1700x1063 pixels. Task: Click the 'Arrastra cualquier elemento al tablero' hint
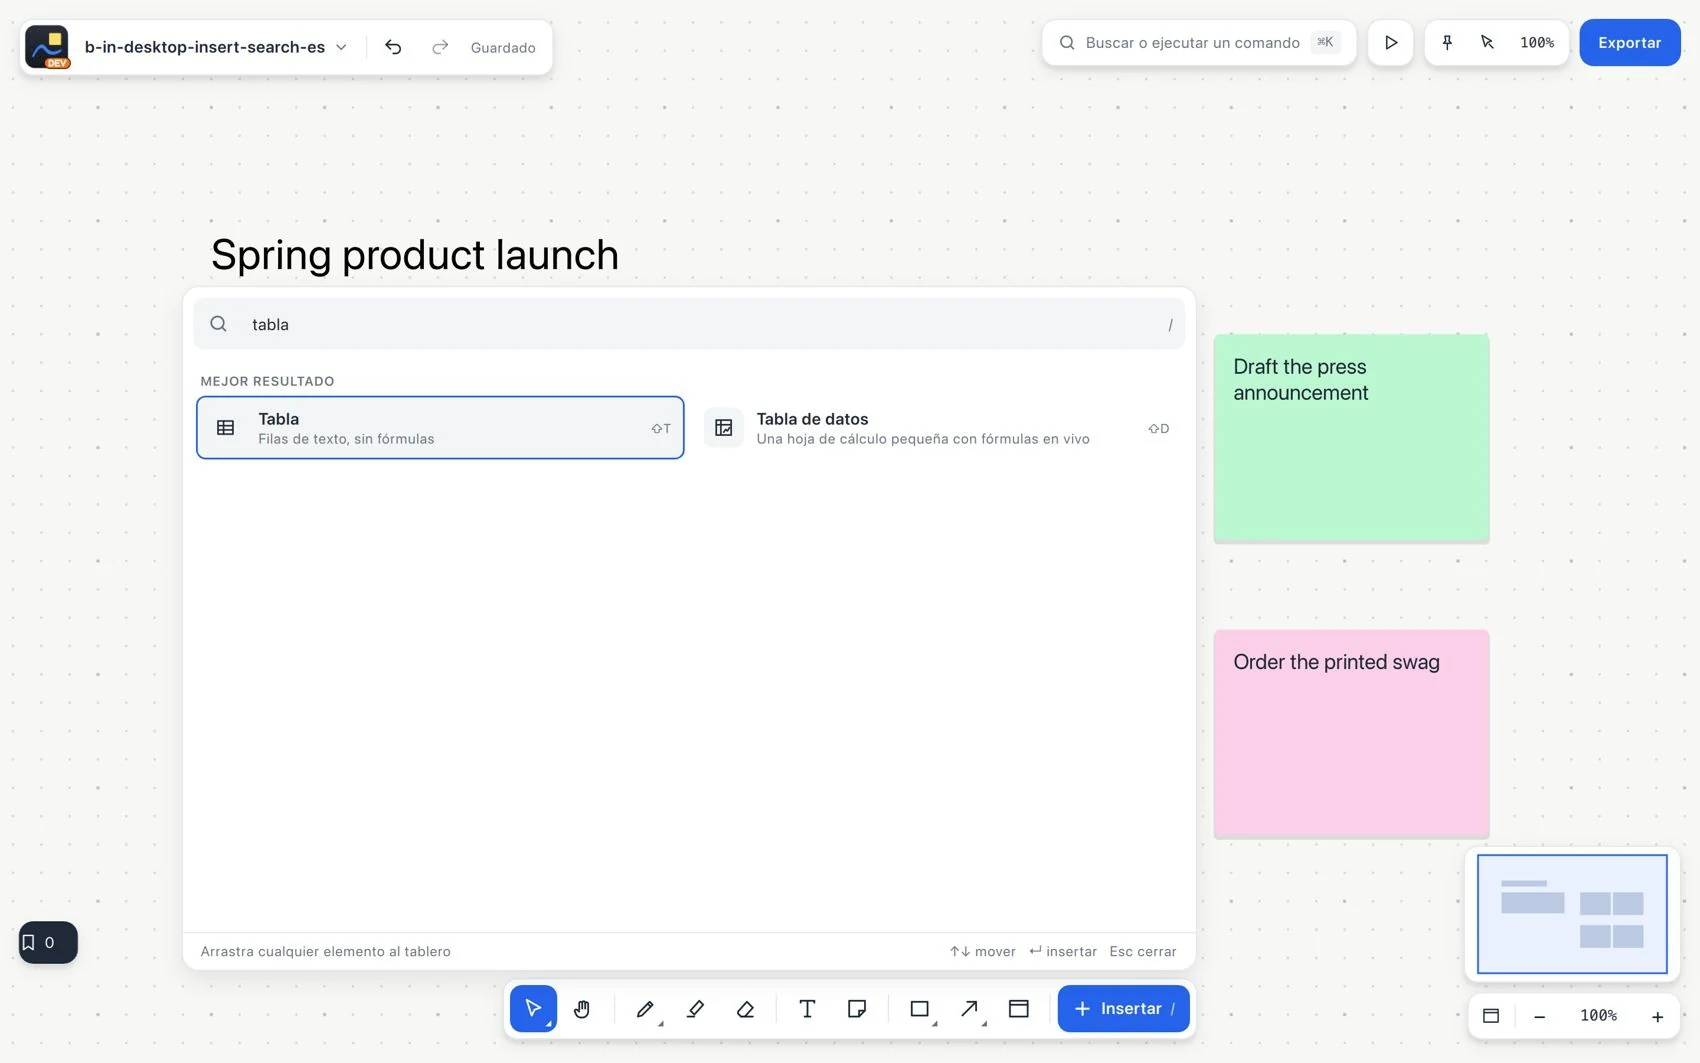[325, 951]
